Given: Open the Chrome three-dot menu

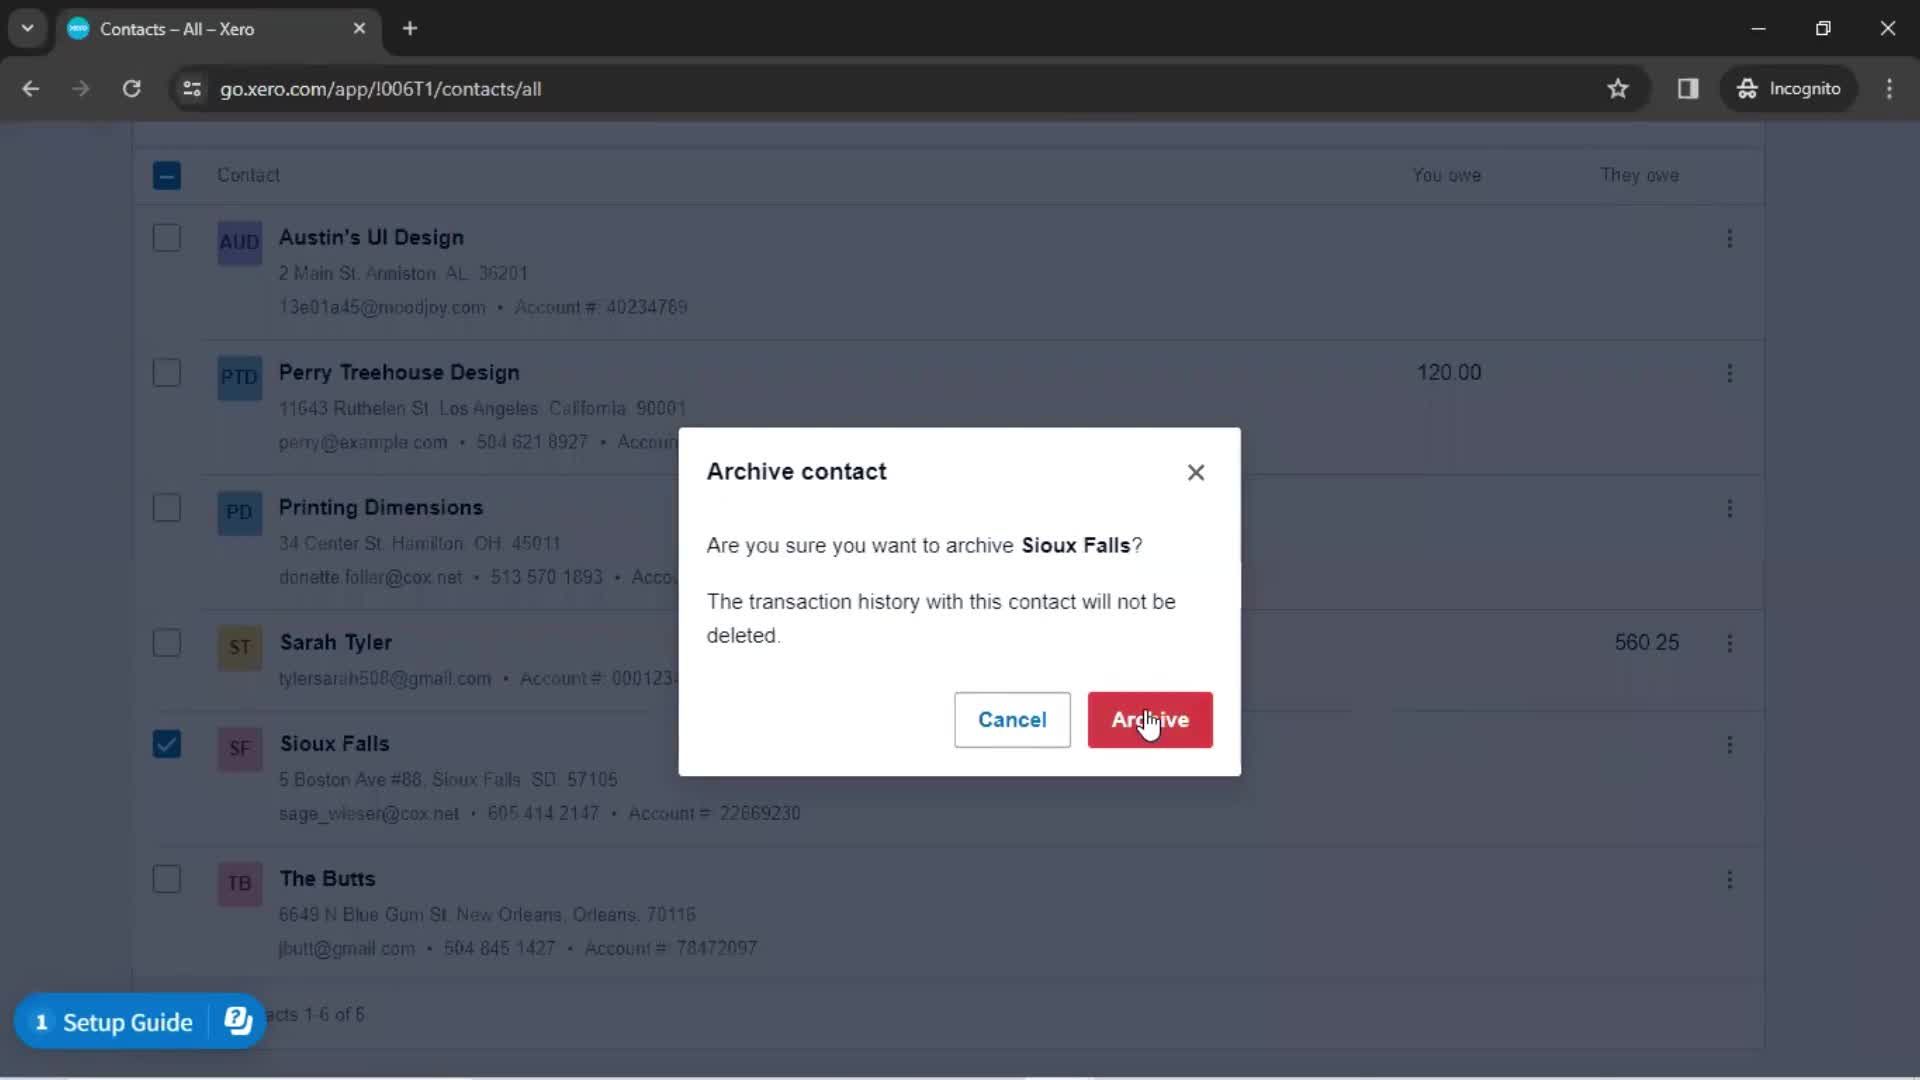Looking at the screenshot, I should [x=1889, y=89].
